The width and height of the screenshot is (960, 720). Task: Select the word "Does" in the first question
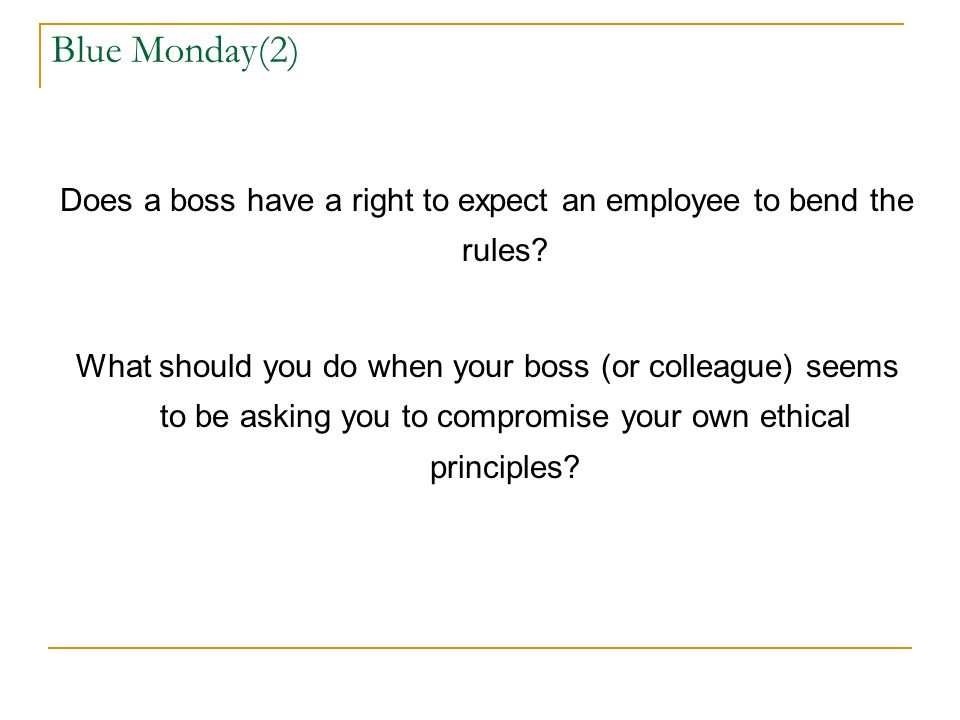96,200
